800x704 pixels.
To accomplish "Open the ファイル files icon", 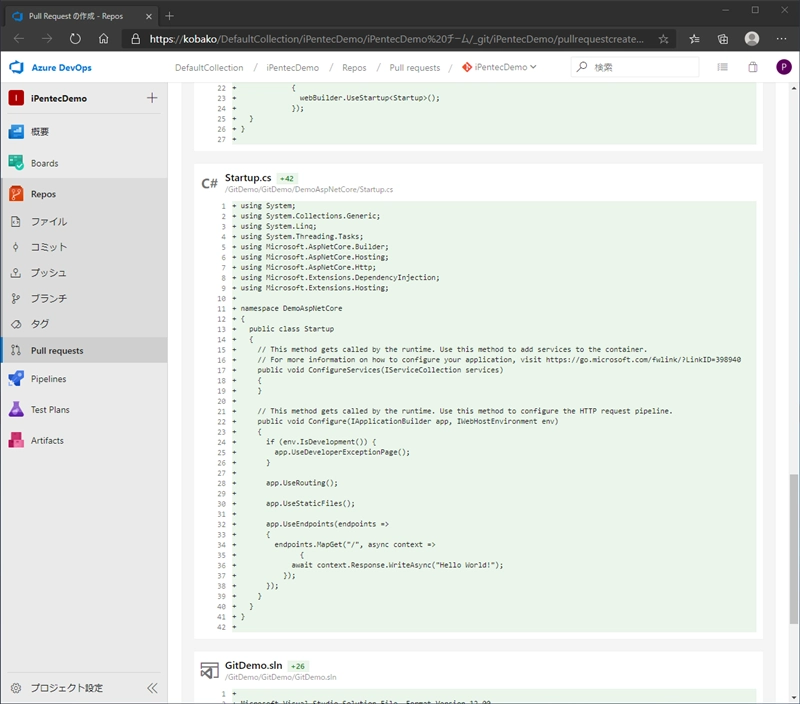I will coord(16,221).
